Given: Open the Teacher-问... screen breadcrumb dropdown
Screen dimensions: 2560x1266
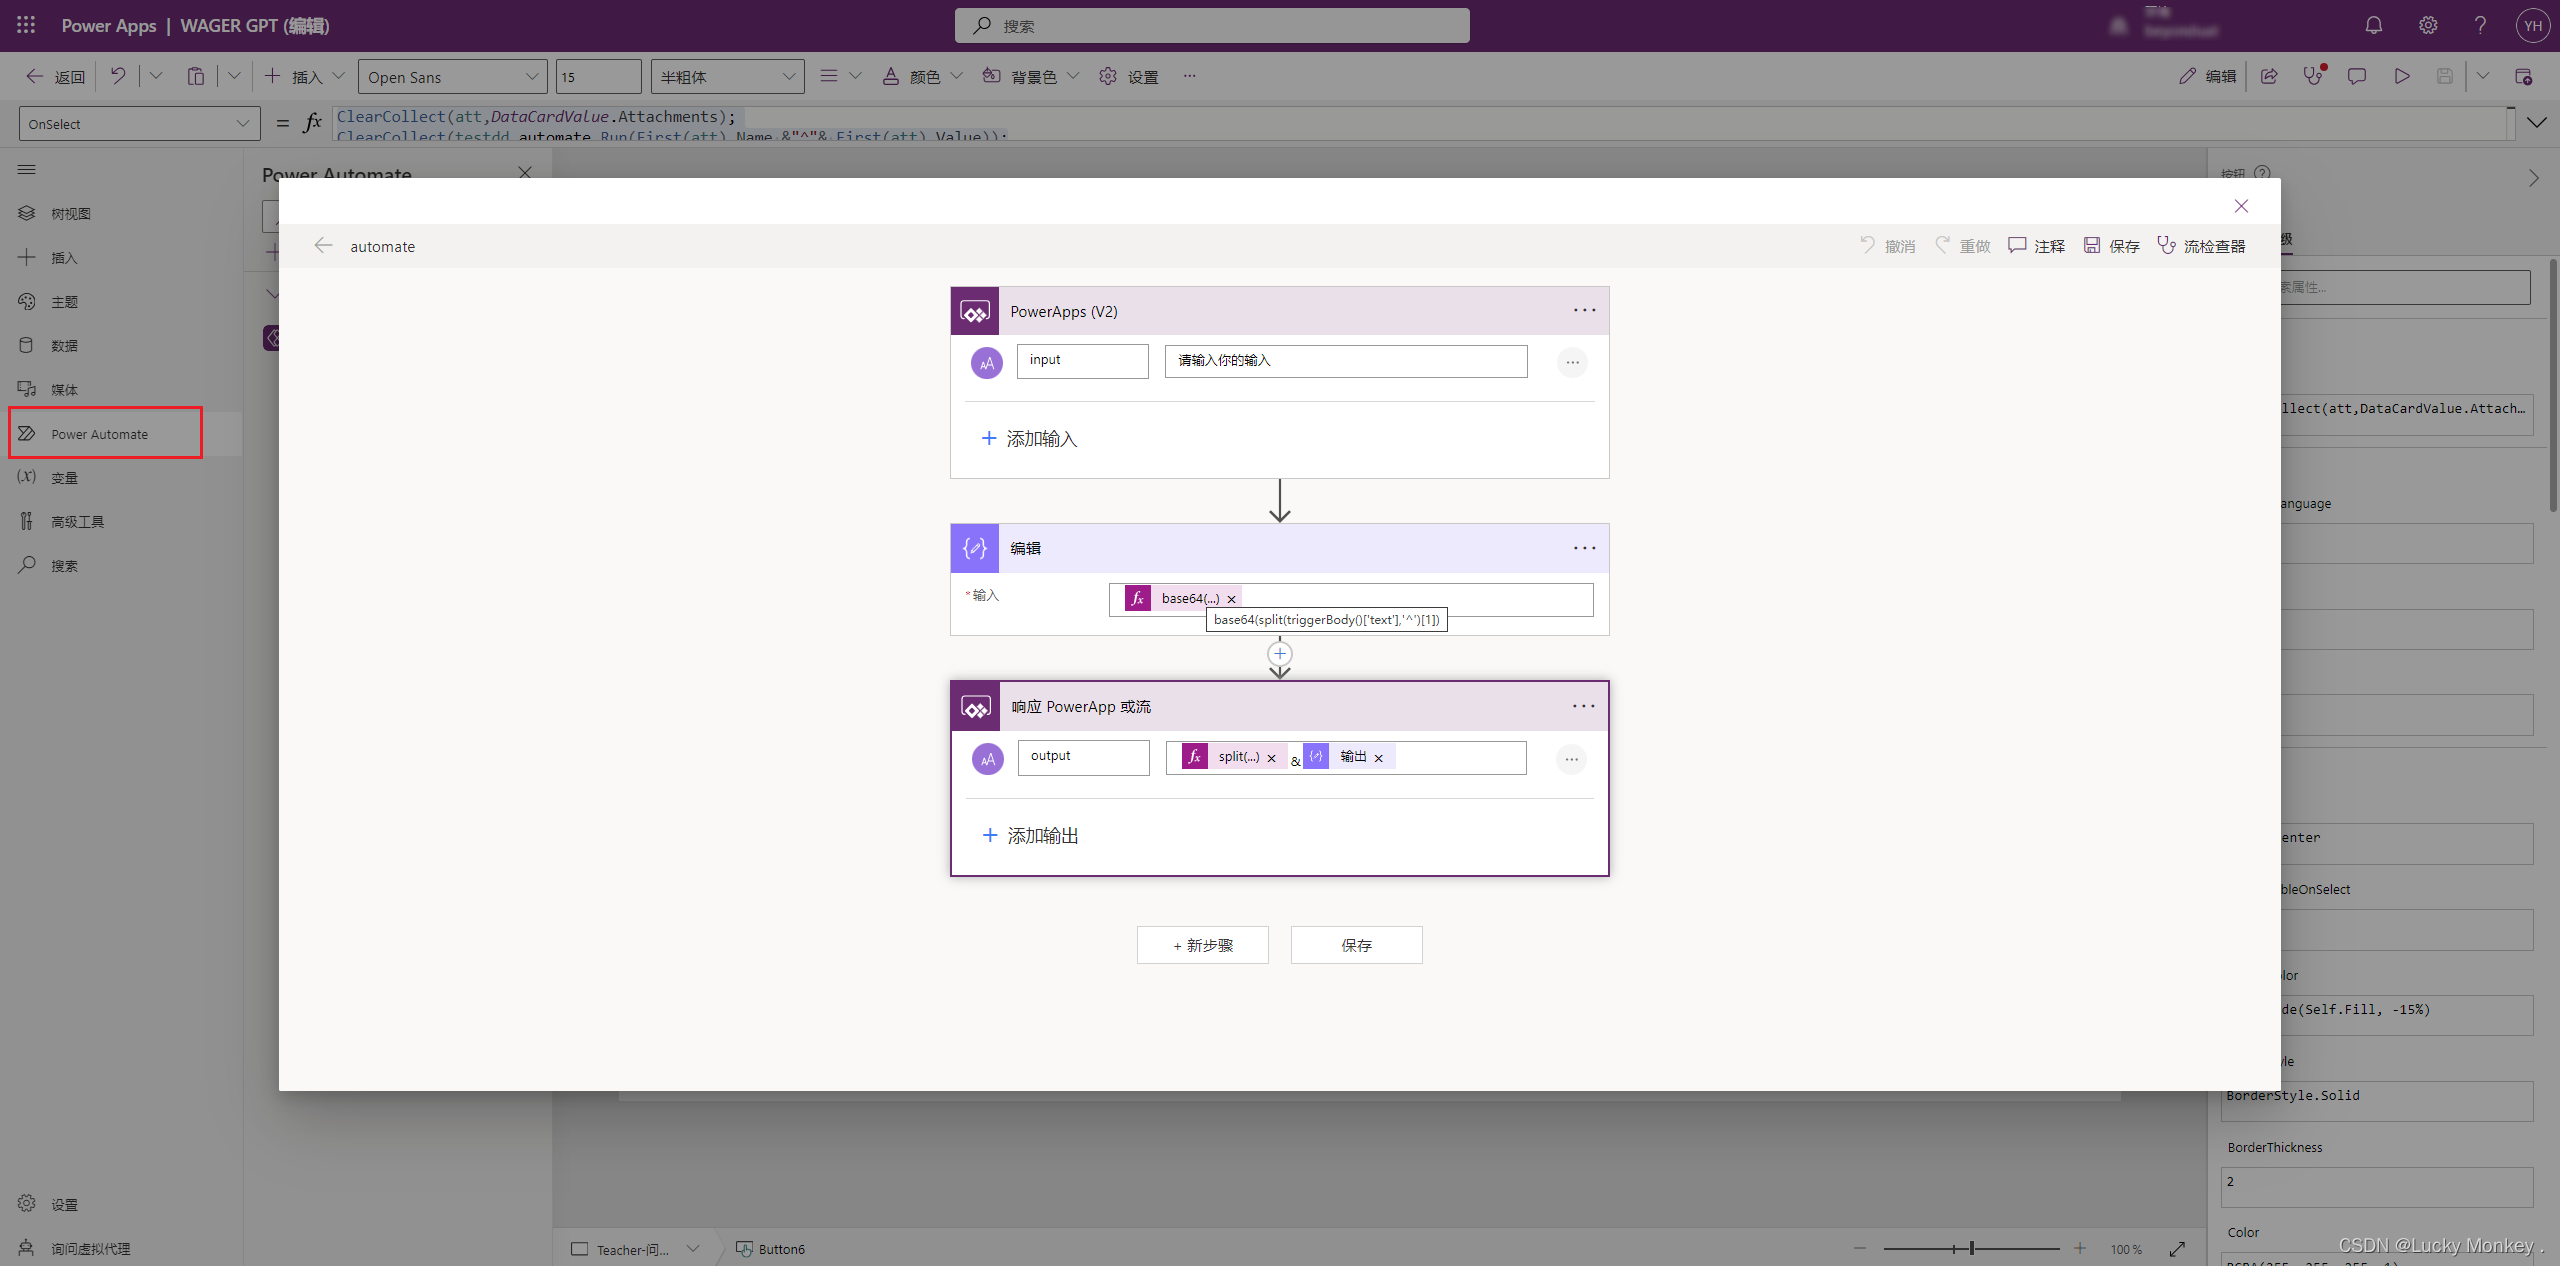Looking at the screenshot, I should coord(693,1248).
